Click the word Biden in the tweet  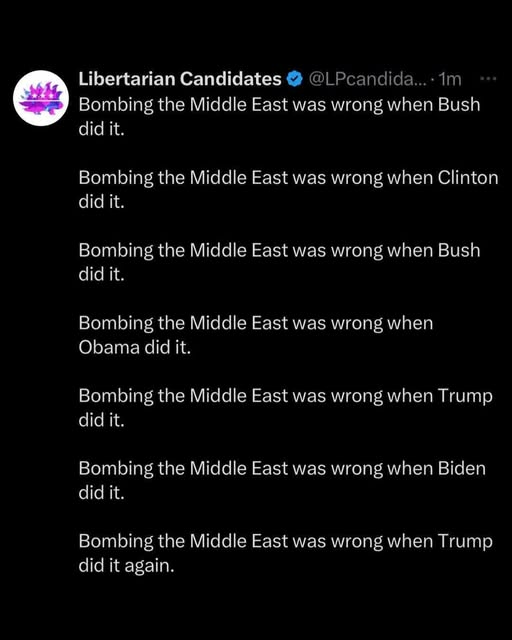[462, 468]
